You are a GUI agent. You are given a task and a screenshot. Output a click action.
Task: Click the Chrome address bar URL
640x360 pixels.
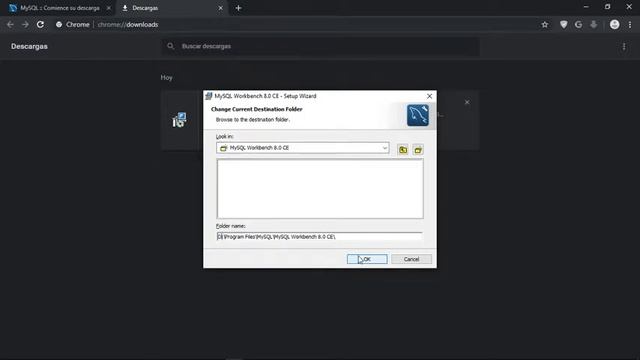tap(128, 24)
